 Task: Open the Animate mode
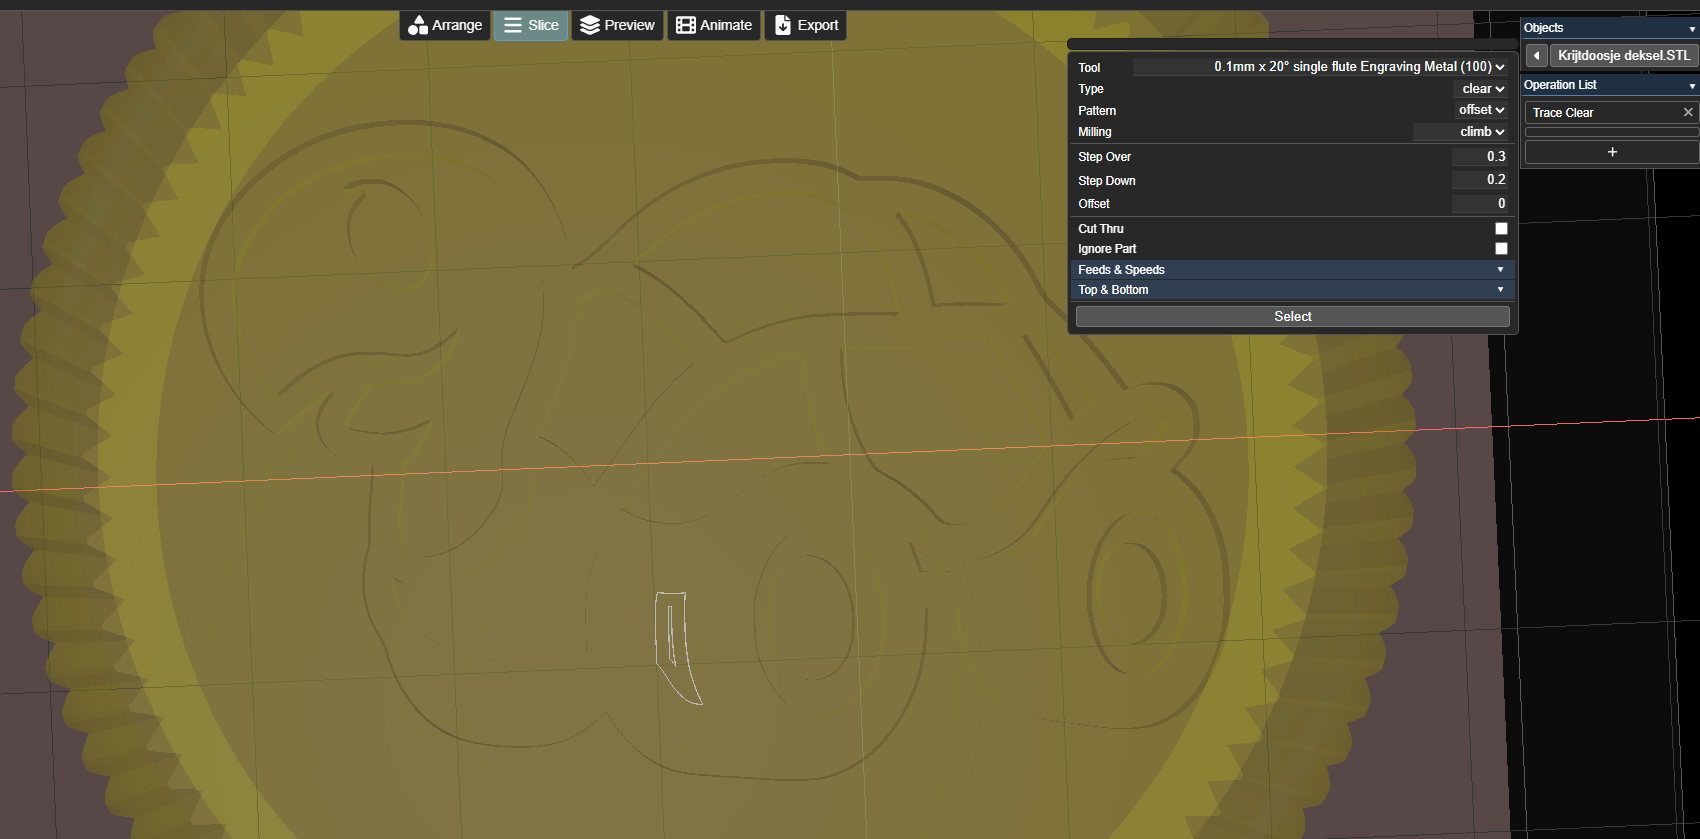click(x=714, y=25)
